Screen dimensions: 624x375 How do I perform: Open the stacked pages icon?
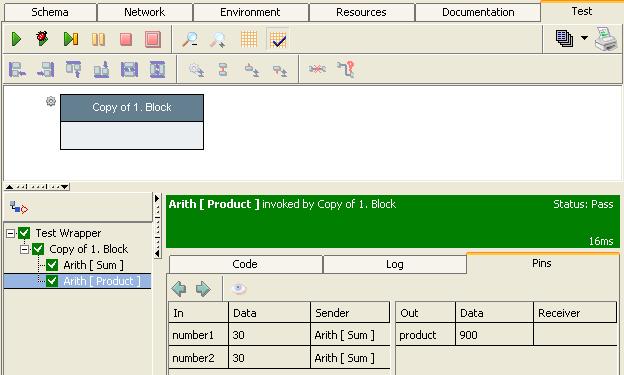[564, 39]
